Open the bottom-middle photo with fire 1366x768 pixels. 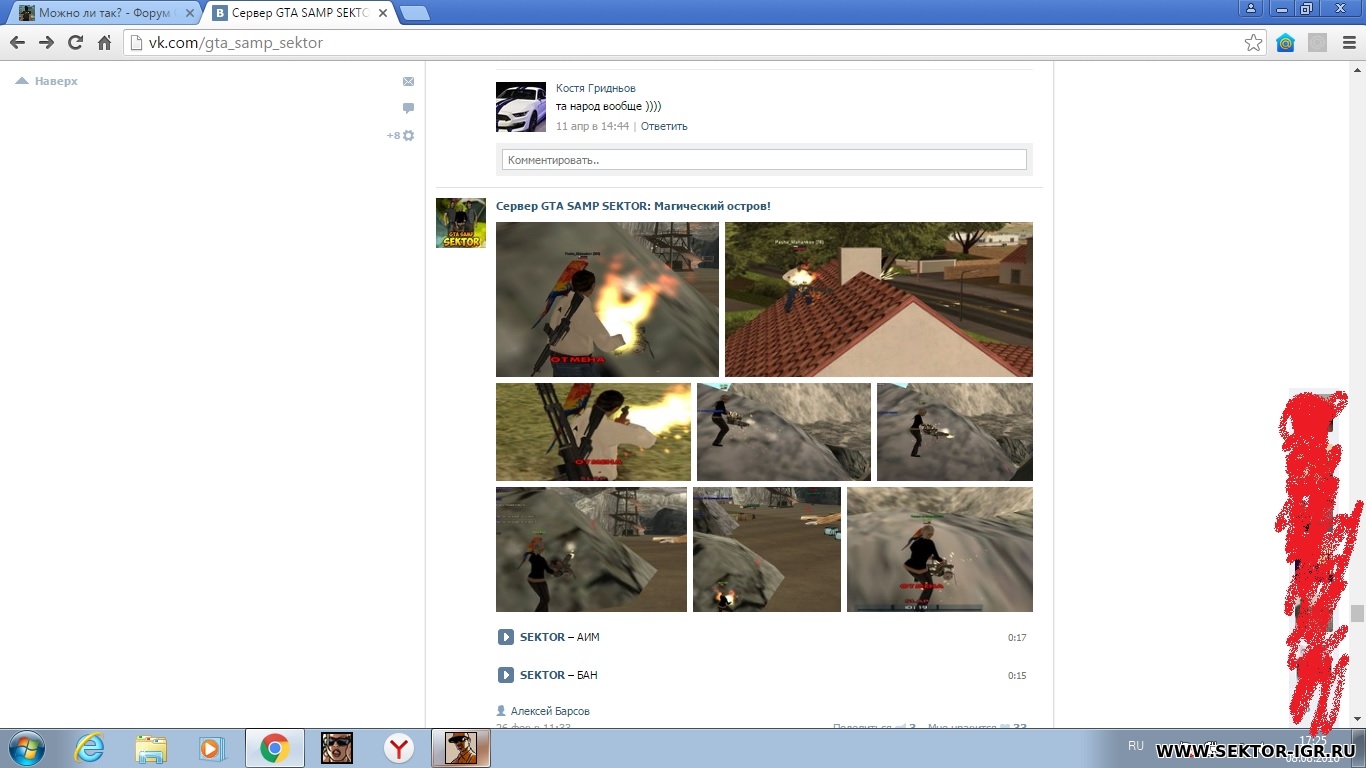pyautogui.click(x=767, y=549)
